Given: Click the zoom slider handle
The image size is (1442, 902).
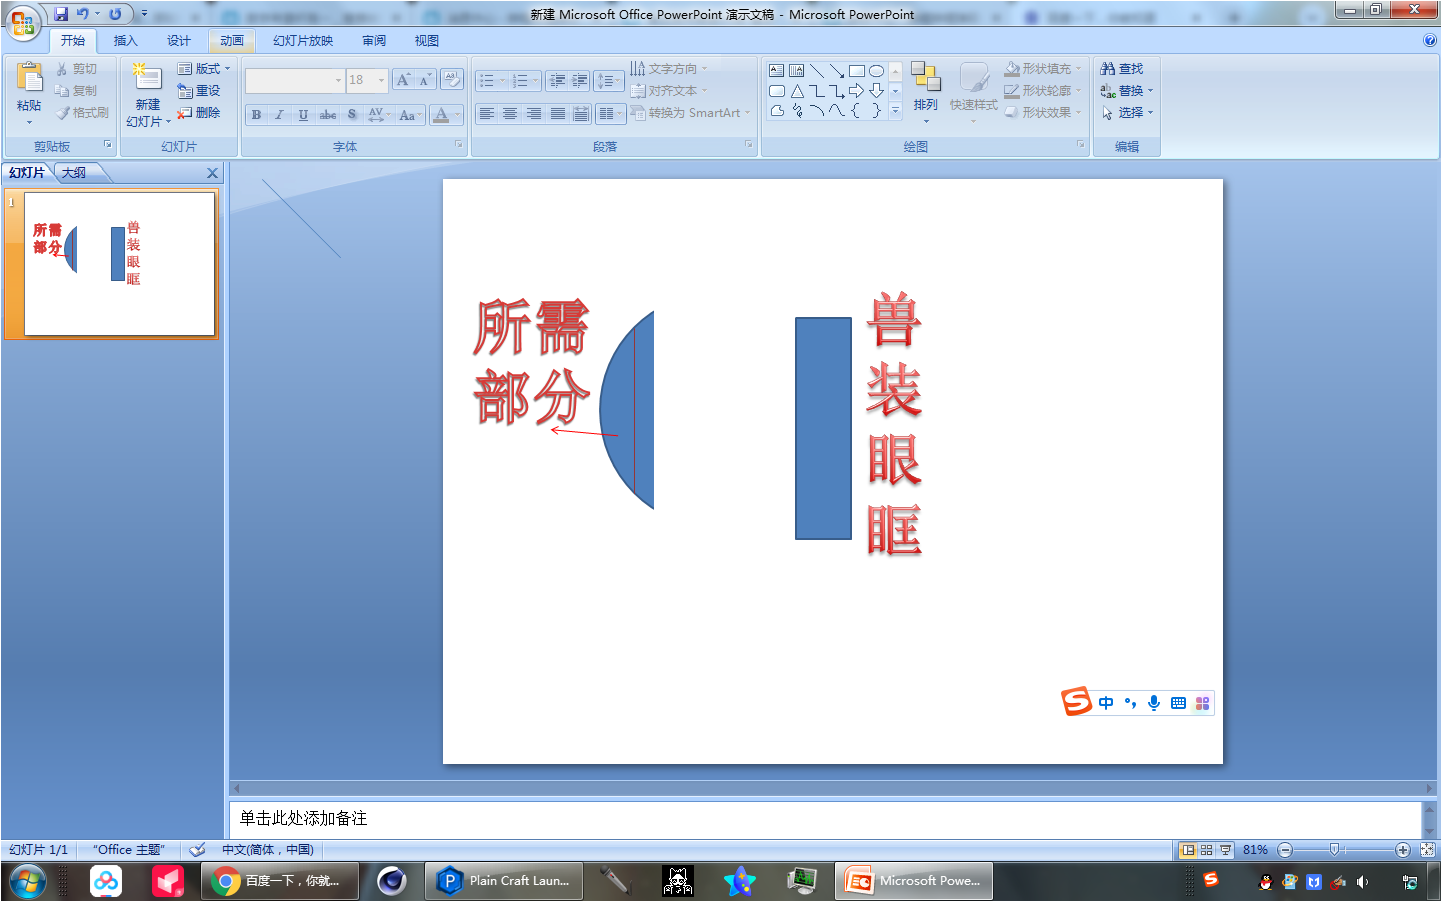Looking at the screenshot, I should coord(1334,850).
